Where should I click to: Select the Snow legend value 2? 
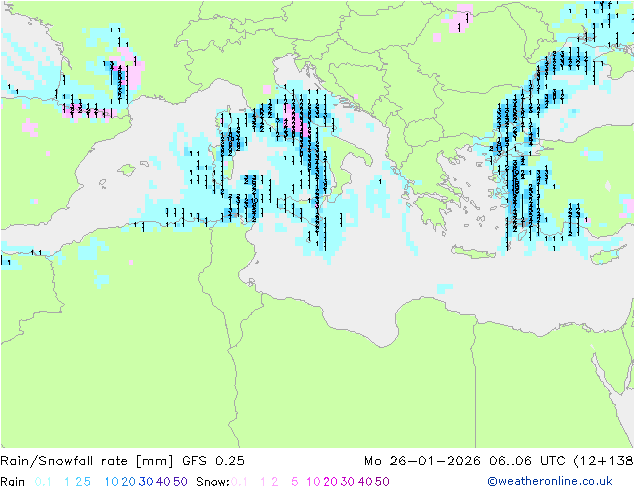(275, 482)
